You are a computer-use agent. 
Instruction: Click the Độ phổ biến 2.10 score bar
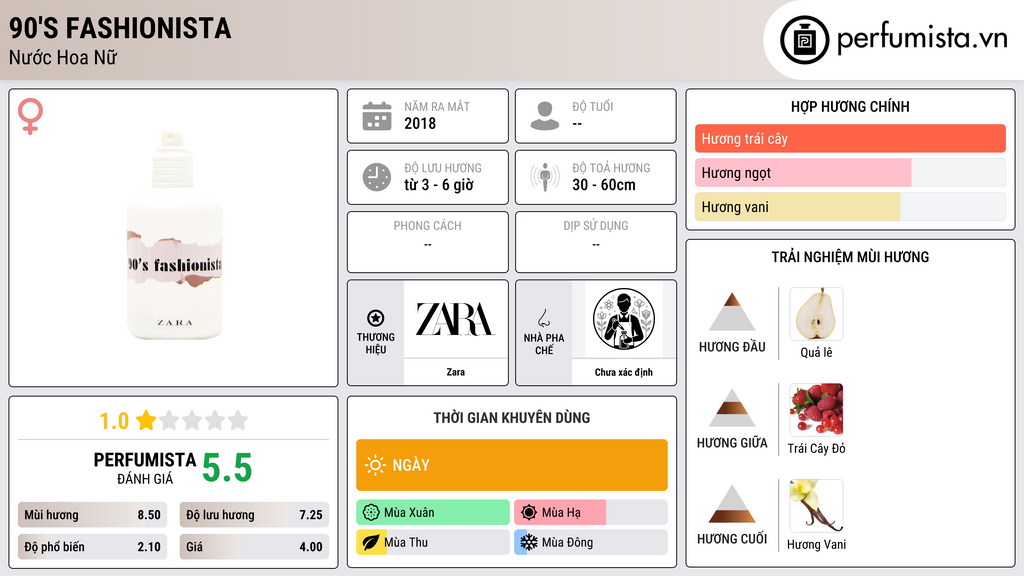click(93, 547)
